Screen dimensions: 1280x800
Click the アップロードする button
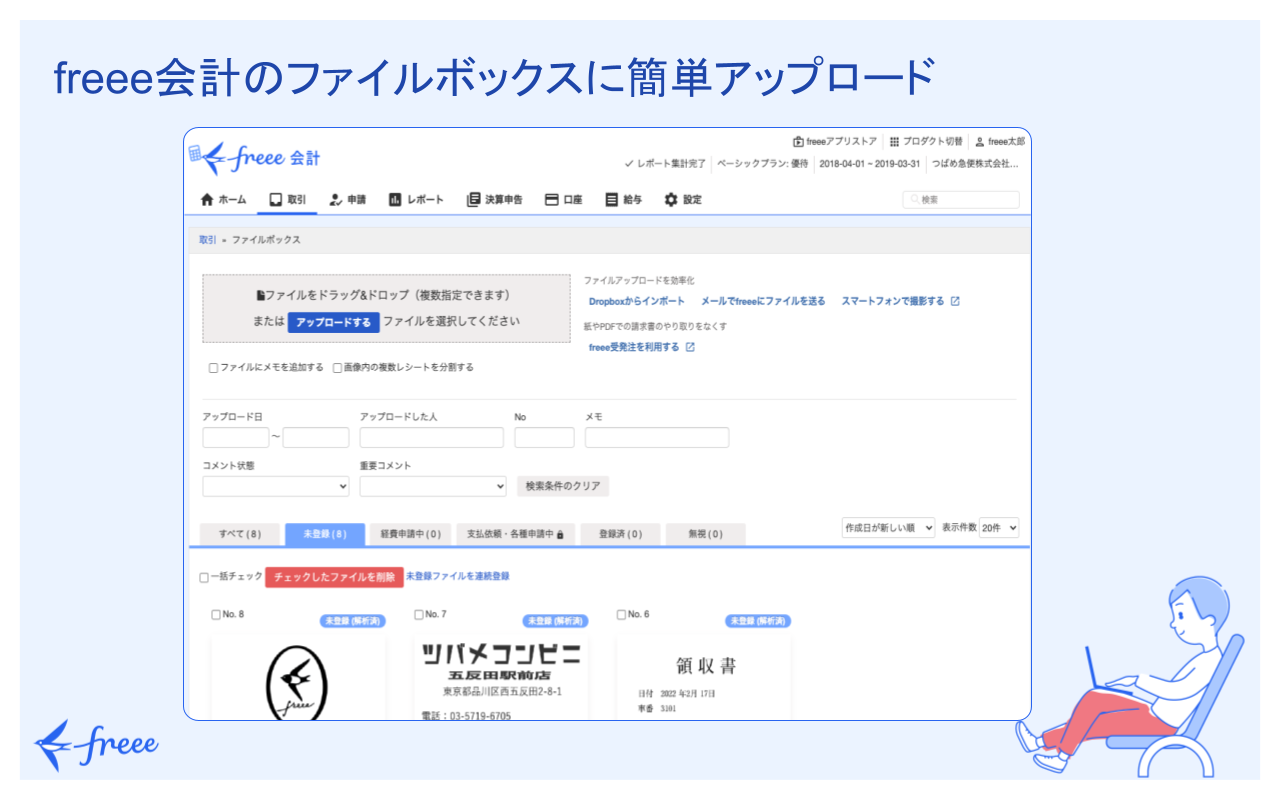(332, 322)
